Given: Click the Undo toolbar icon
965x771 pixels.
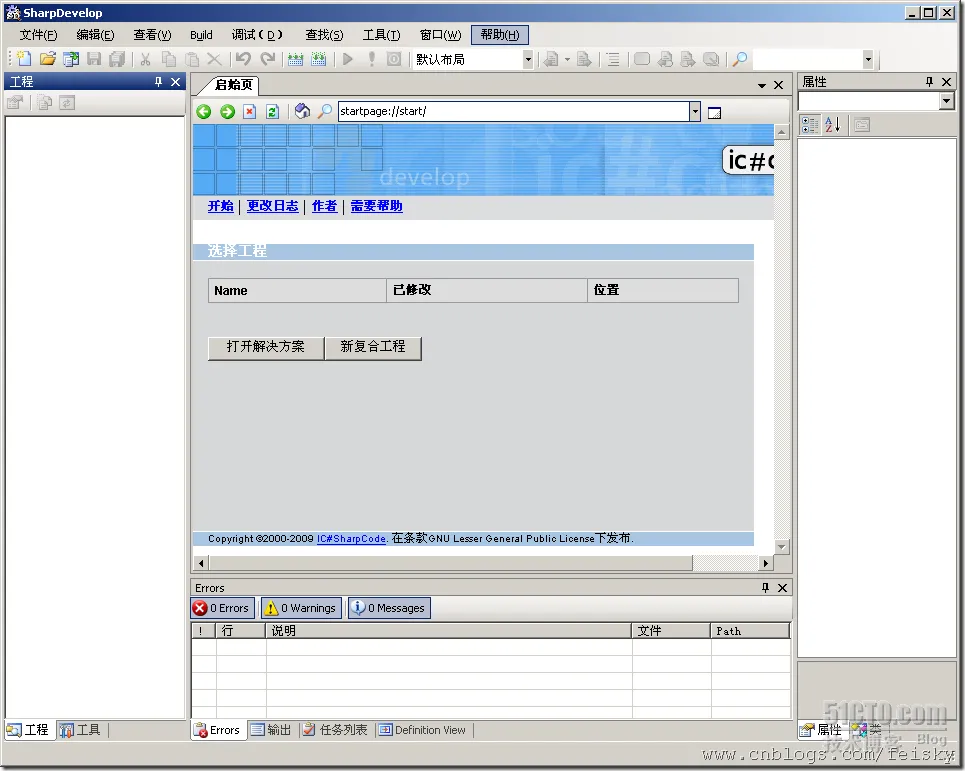Looking at the screenshot, I should point(244,59).
